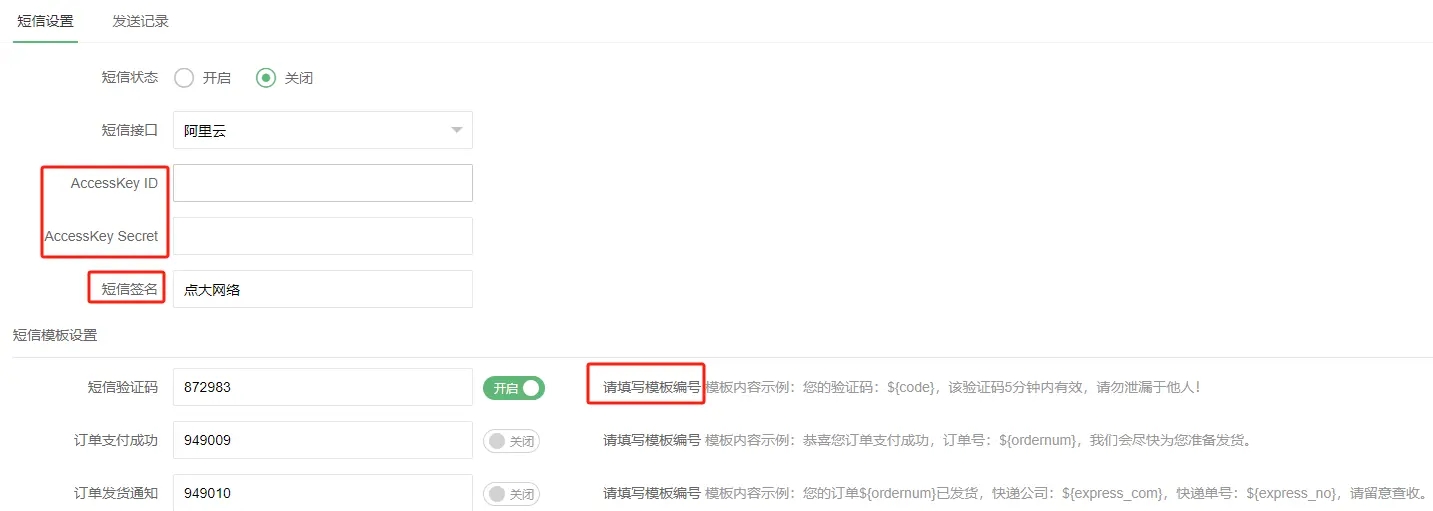
Task: Click the 短信模板设置 section heading
Action: coord(55,335)
